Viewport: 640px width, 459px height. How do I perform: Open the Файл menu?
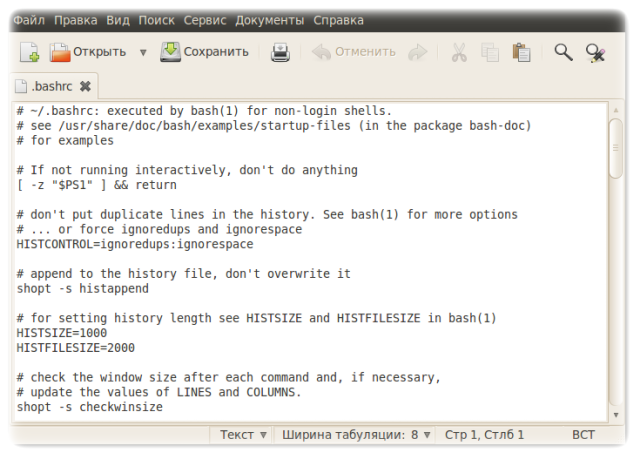(29, 20)
